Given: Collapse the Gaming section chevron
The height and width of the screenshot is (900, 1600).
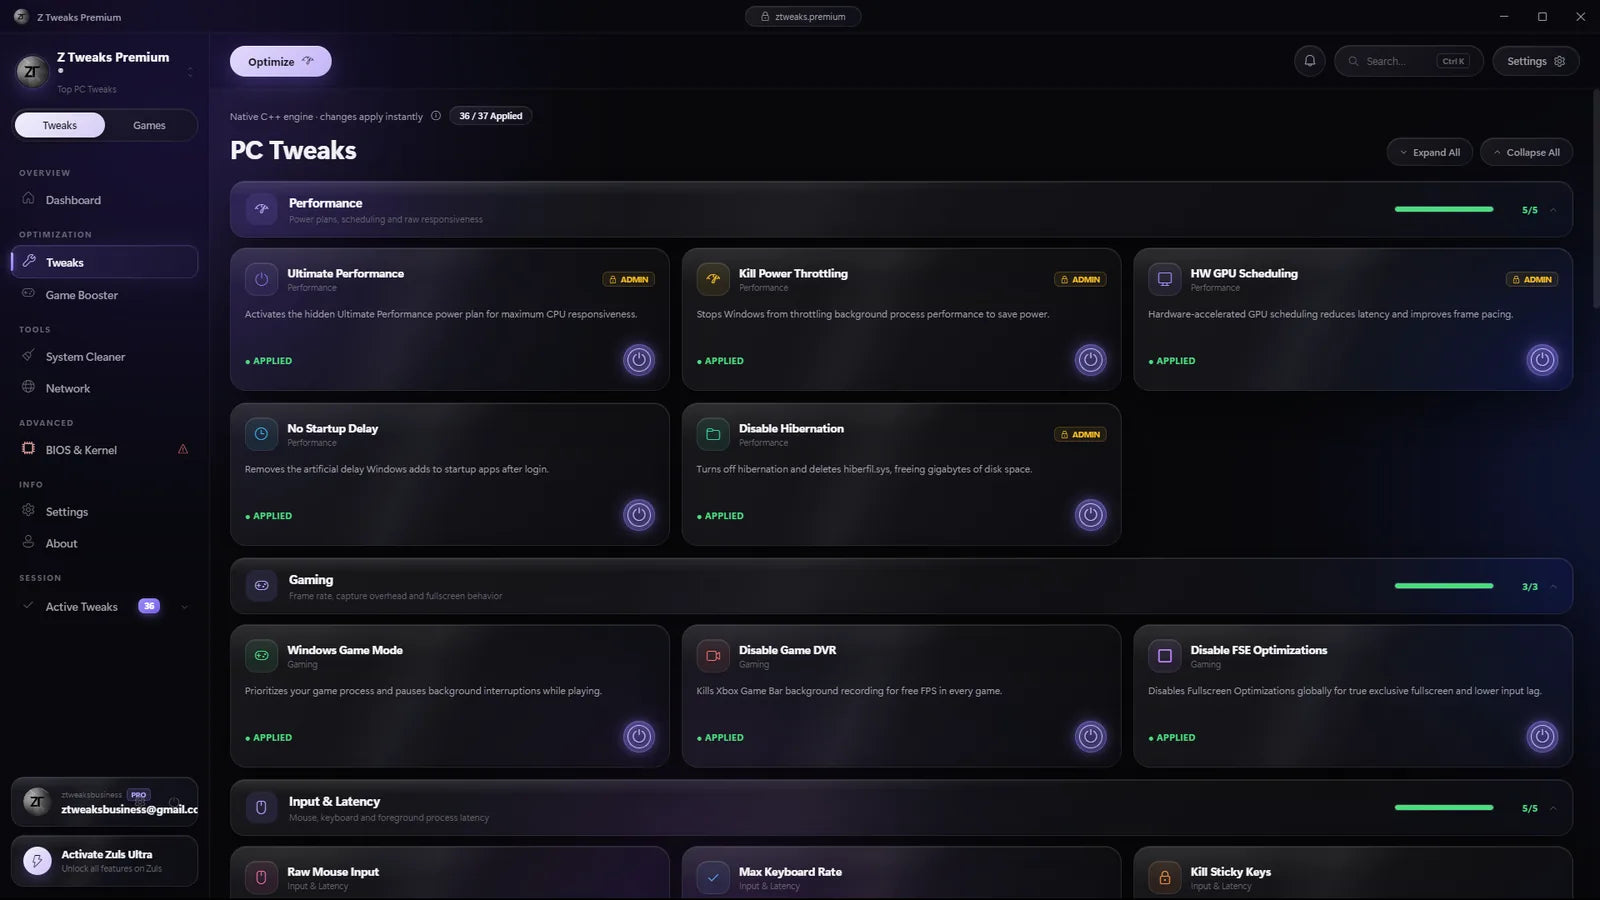Looking at the screenshot, I should pos(1553,587).
